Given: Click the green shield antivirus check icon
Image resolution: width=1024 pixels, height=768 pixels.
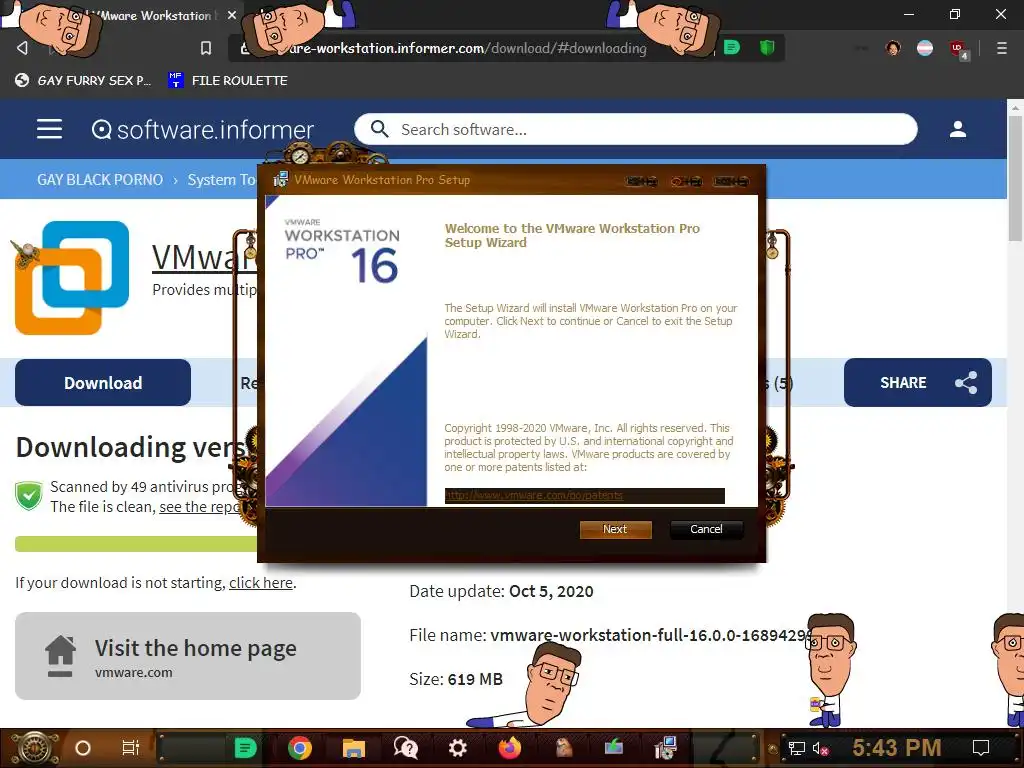Looking at the screenshot, I should [x=29, y=496].
